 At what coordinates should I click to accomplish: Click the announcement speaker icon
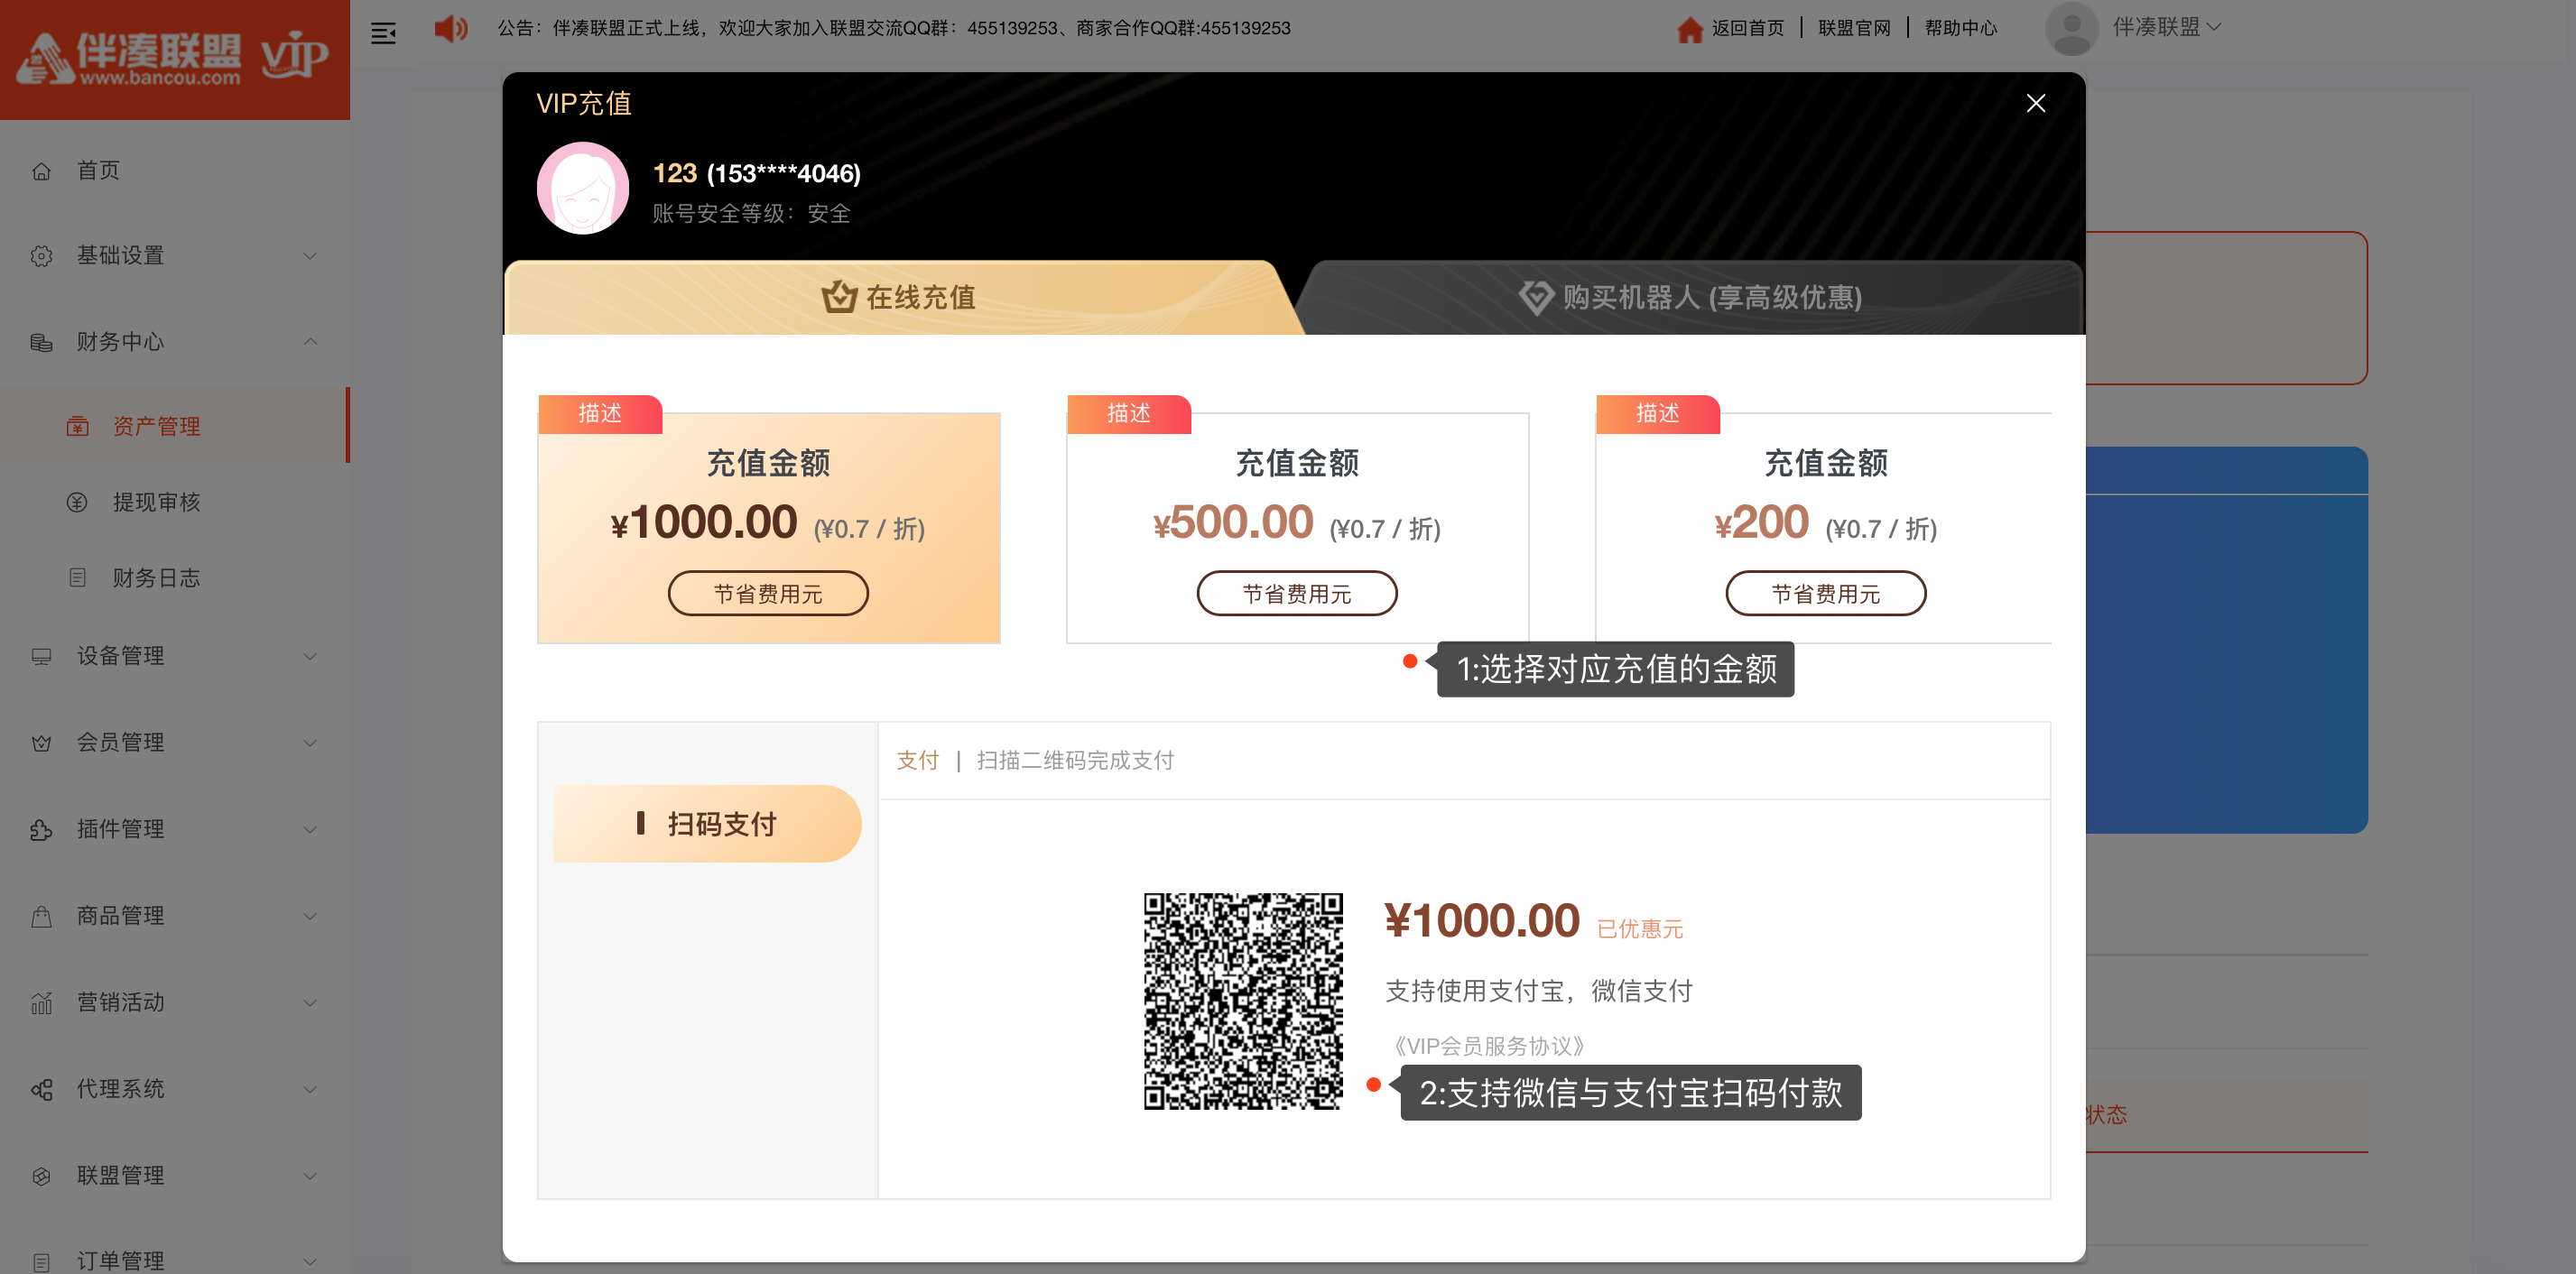coord(451,28)
